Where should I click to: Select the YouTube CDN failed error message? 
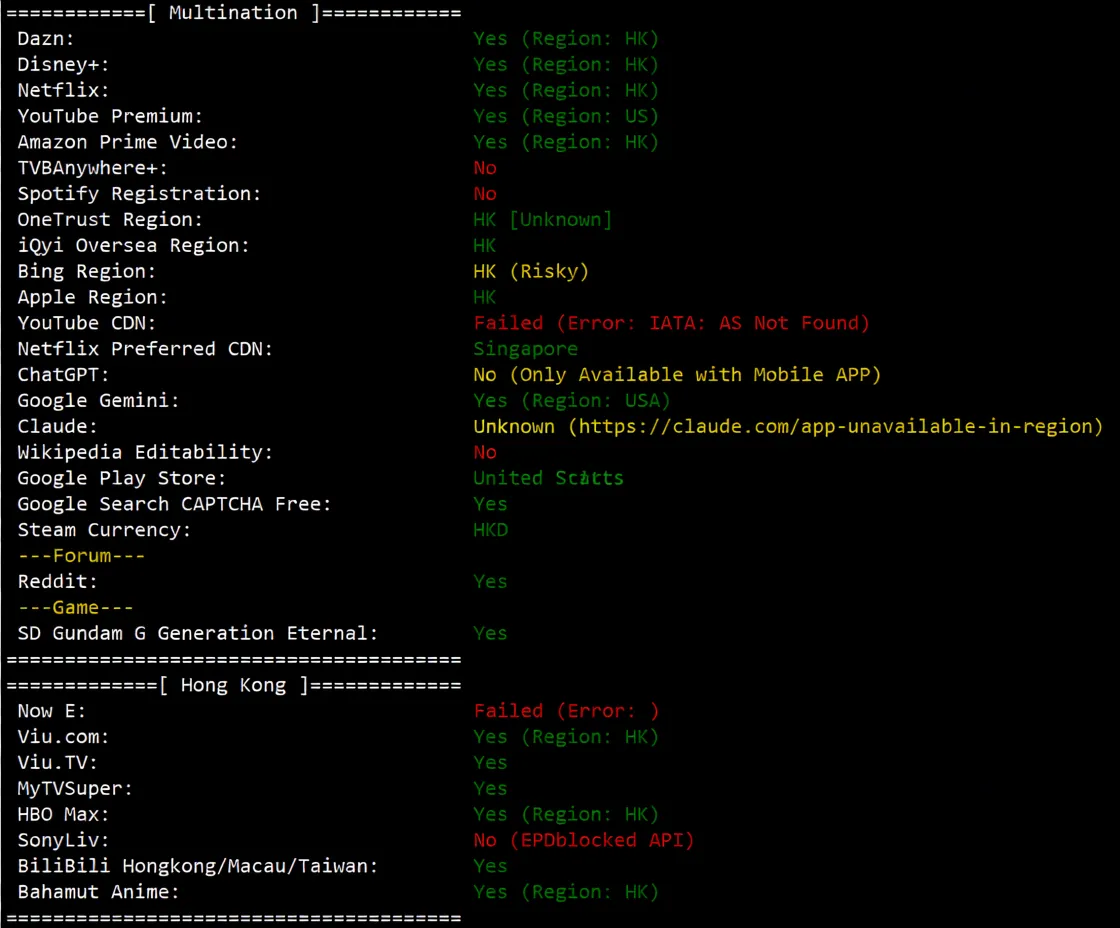click(x=671, y=323)
